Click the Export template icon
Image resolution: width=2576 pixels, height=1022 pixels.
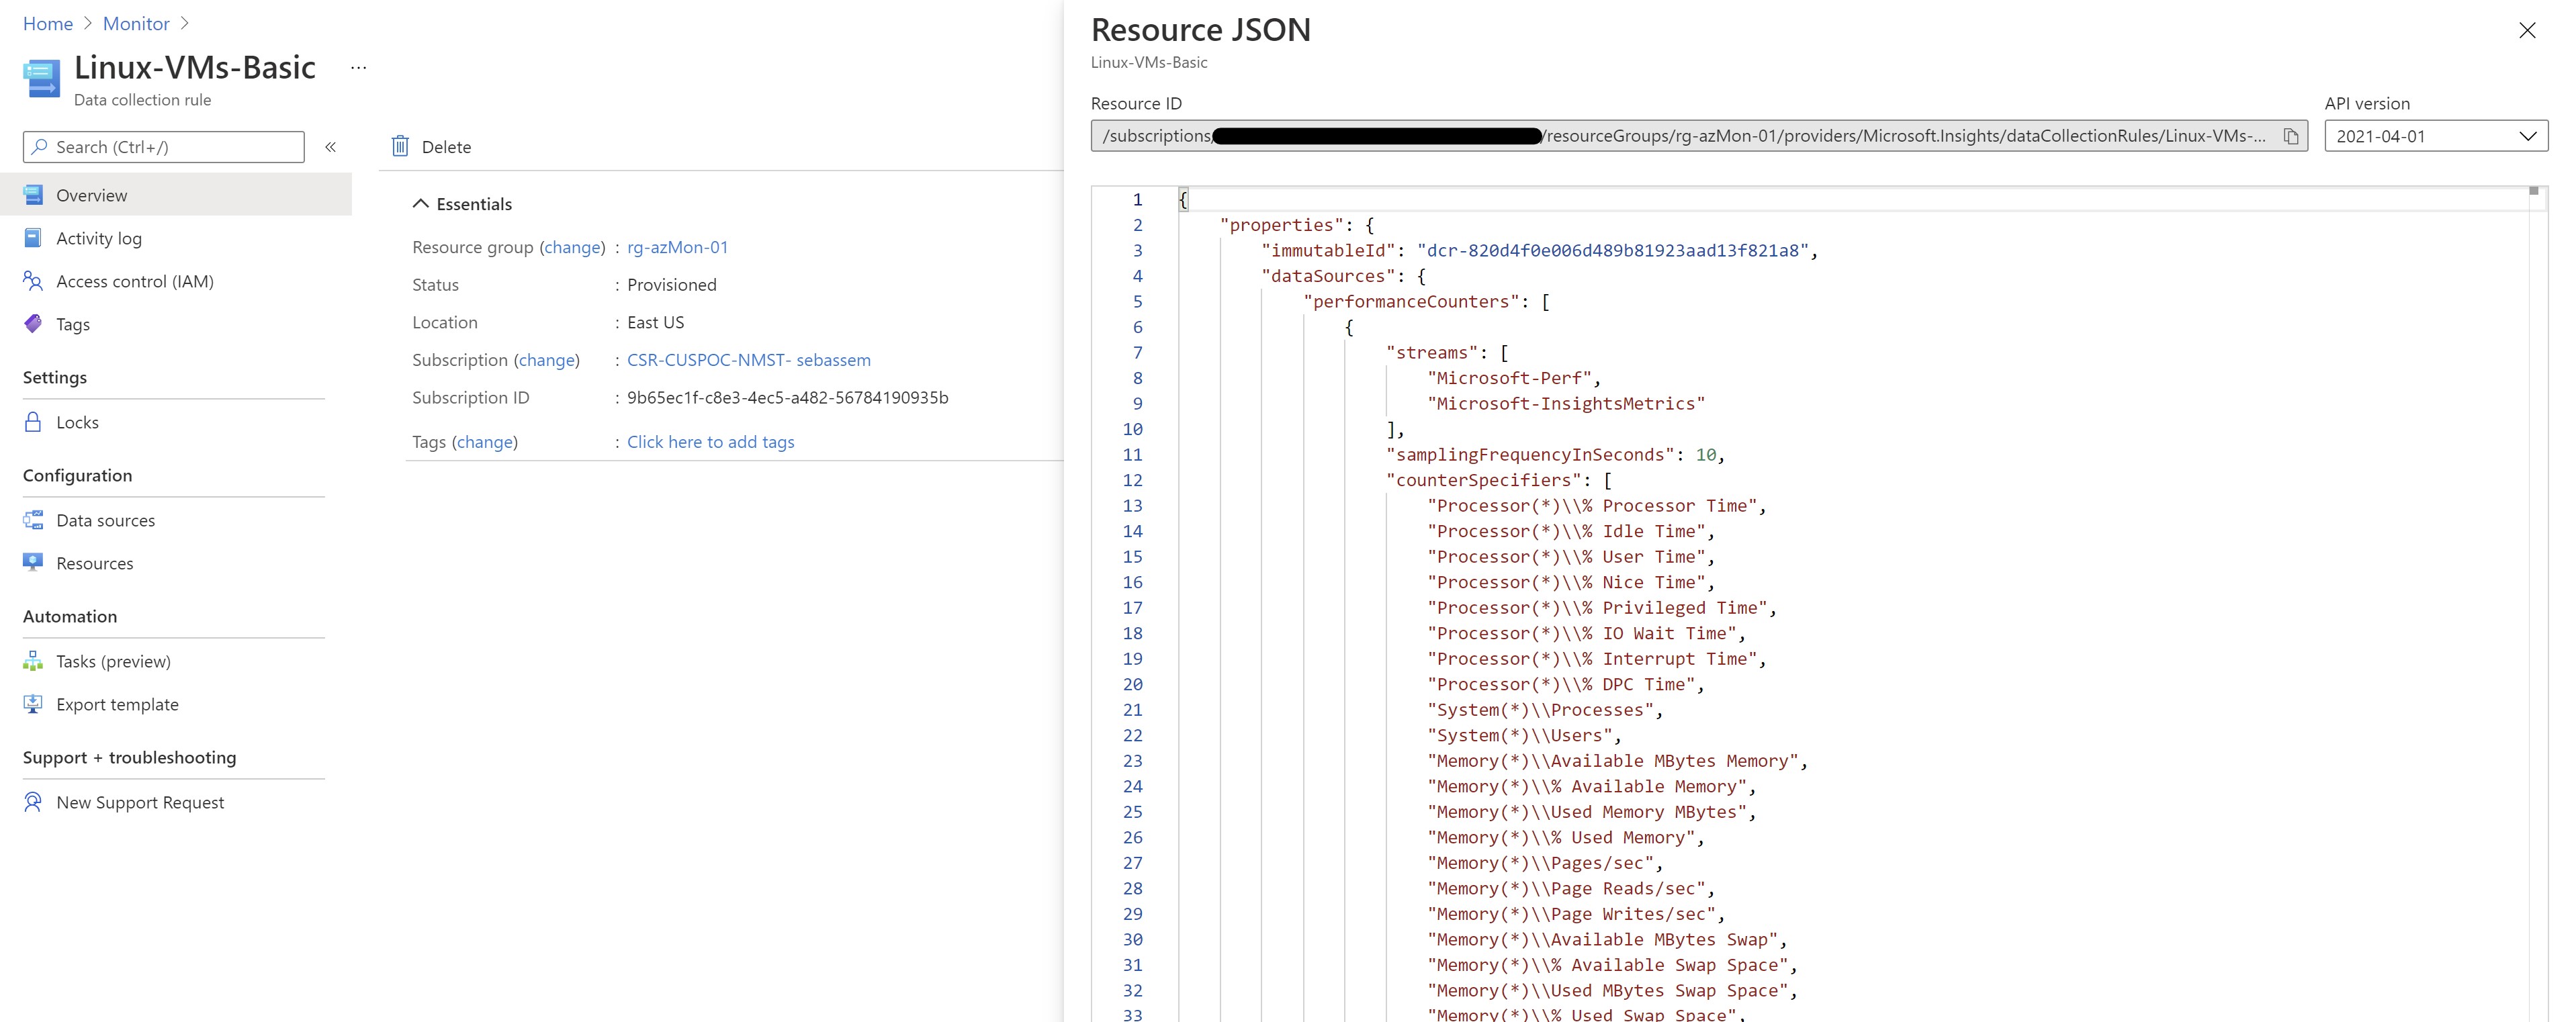click(x=33, y=704)
